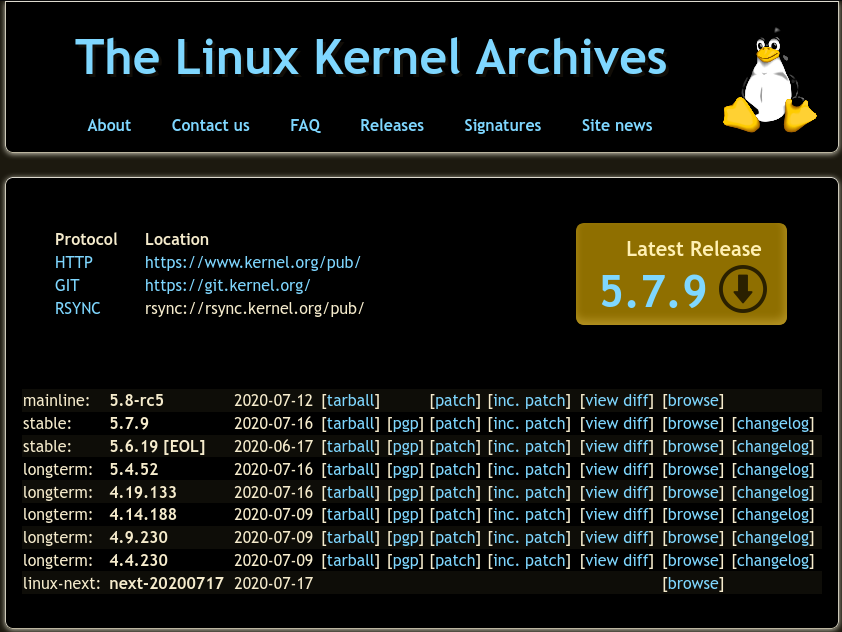View diff for longterm 5.4.52
This screenshot has width=842, height=632.
[x=616, y=469]
